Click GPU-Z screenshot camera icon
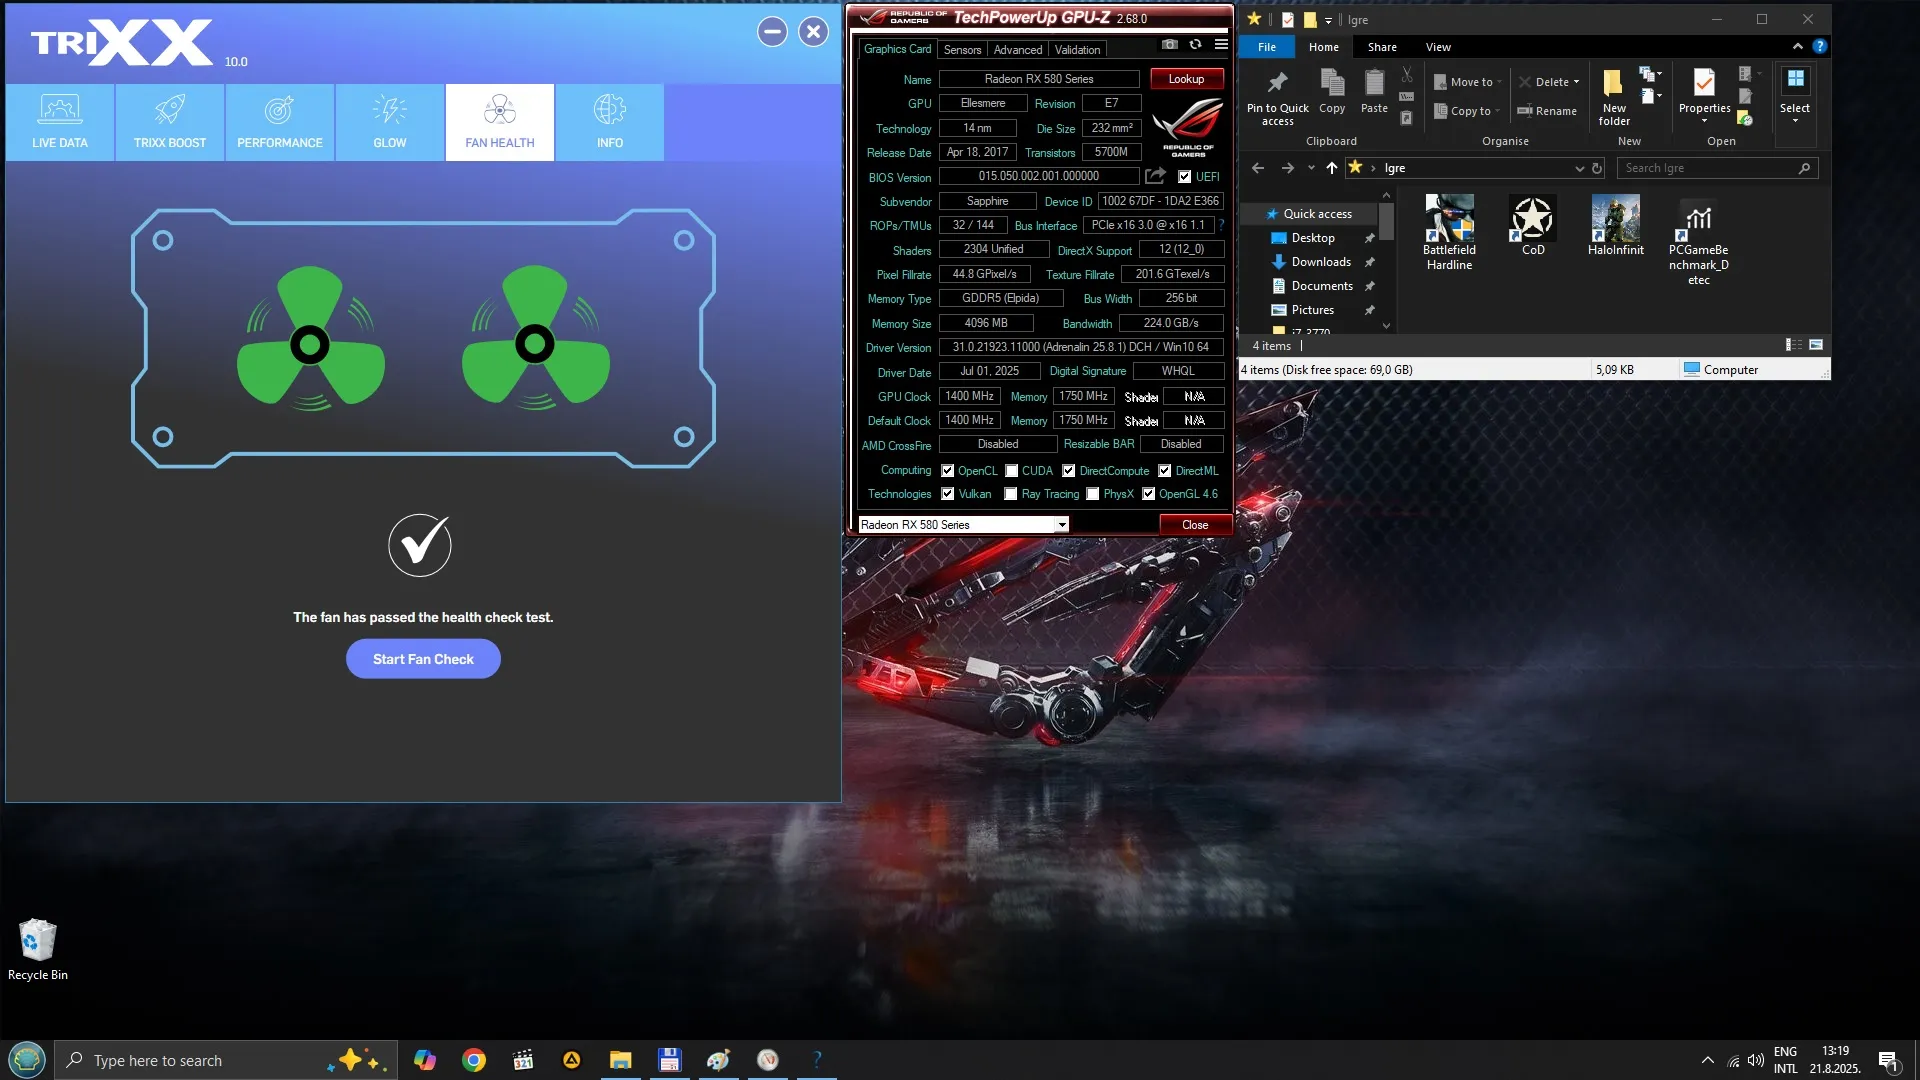The image size is (1920, 1080). [x=1169, y=45]
